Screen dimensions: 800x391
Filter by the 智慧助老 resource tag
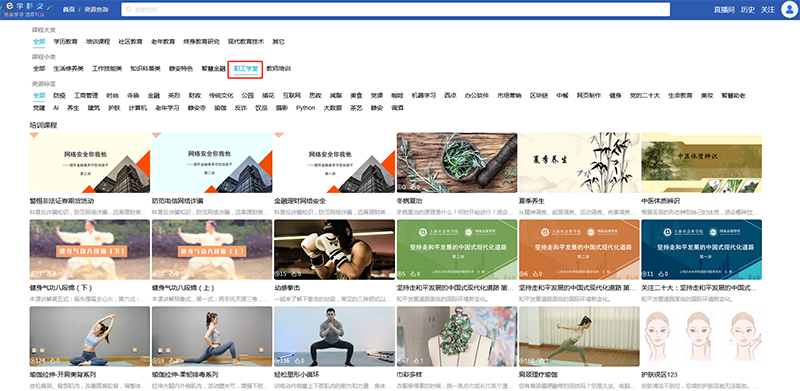[x=733, y=95]
